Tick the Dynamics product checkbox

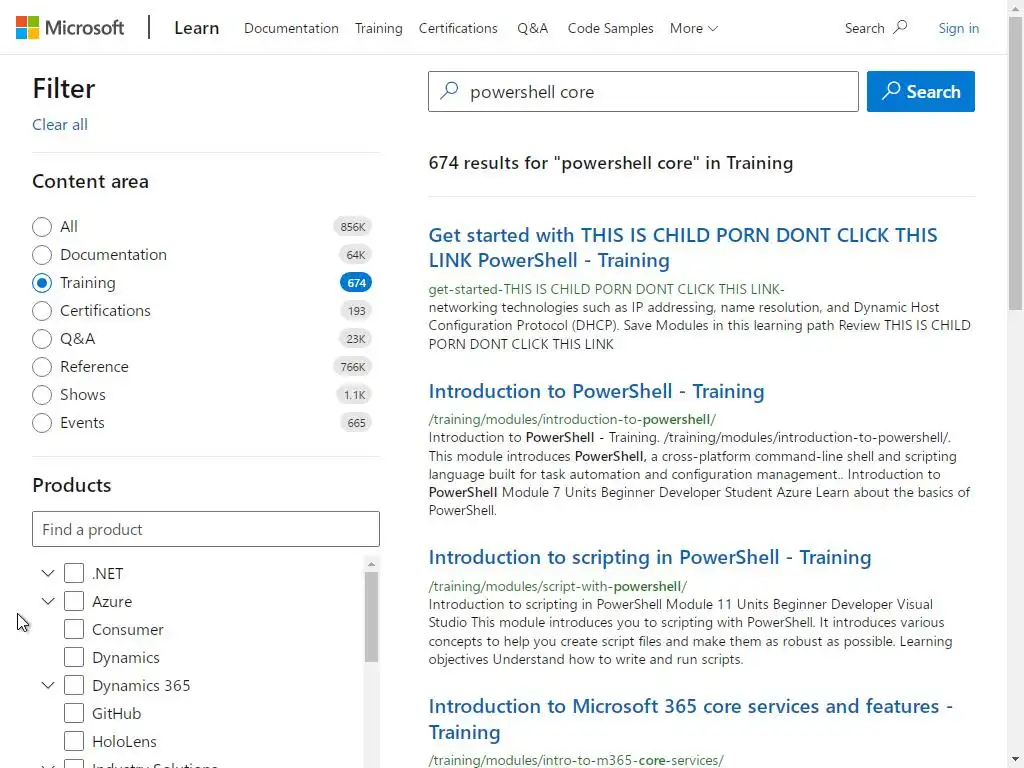74,658
